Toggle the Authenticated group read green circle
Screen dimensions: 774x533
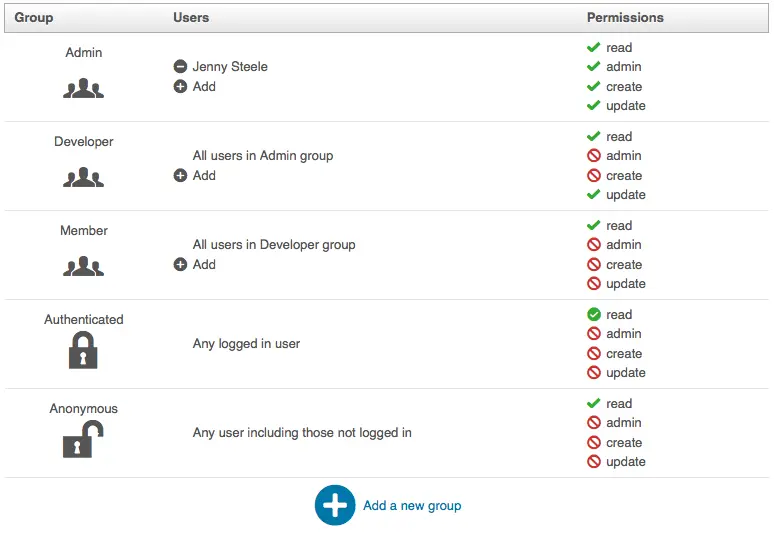pyautogui.click(x=594, y=314)
